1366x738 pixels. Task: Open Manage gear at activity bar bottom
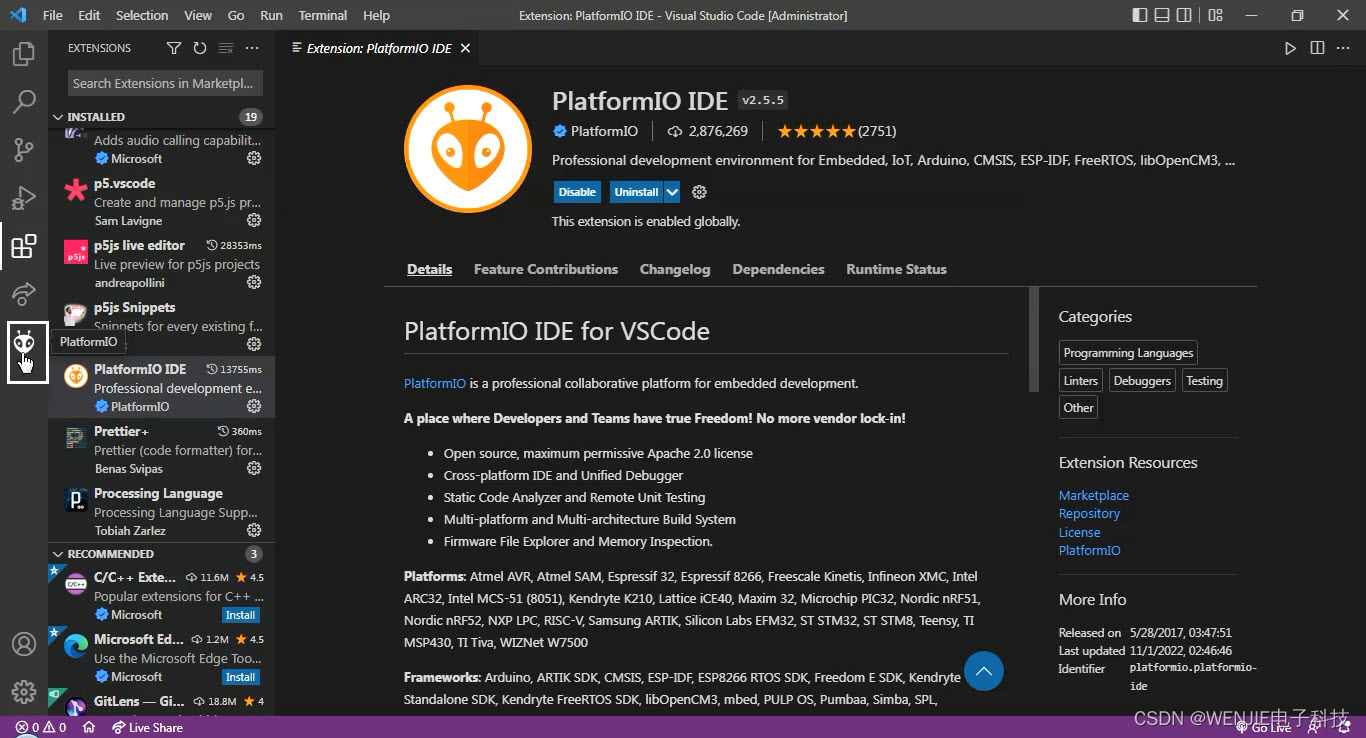point(24,692)
